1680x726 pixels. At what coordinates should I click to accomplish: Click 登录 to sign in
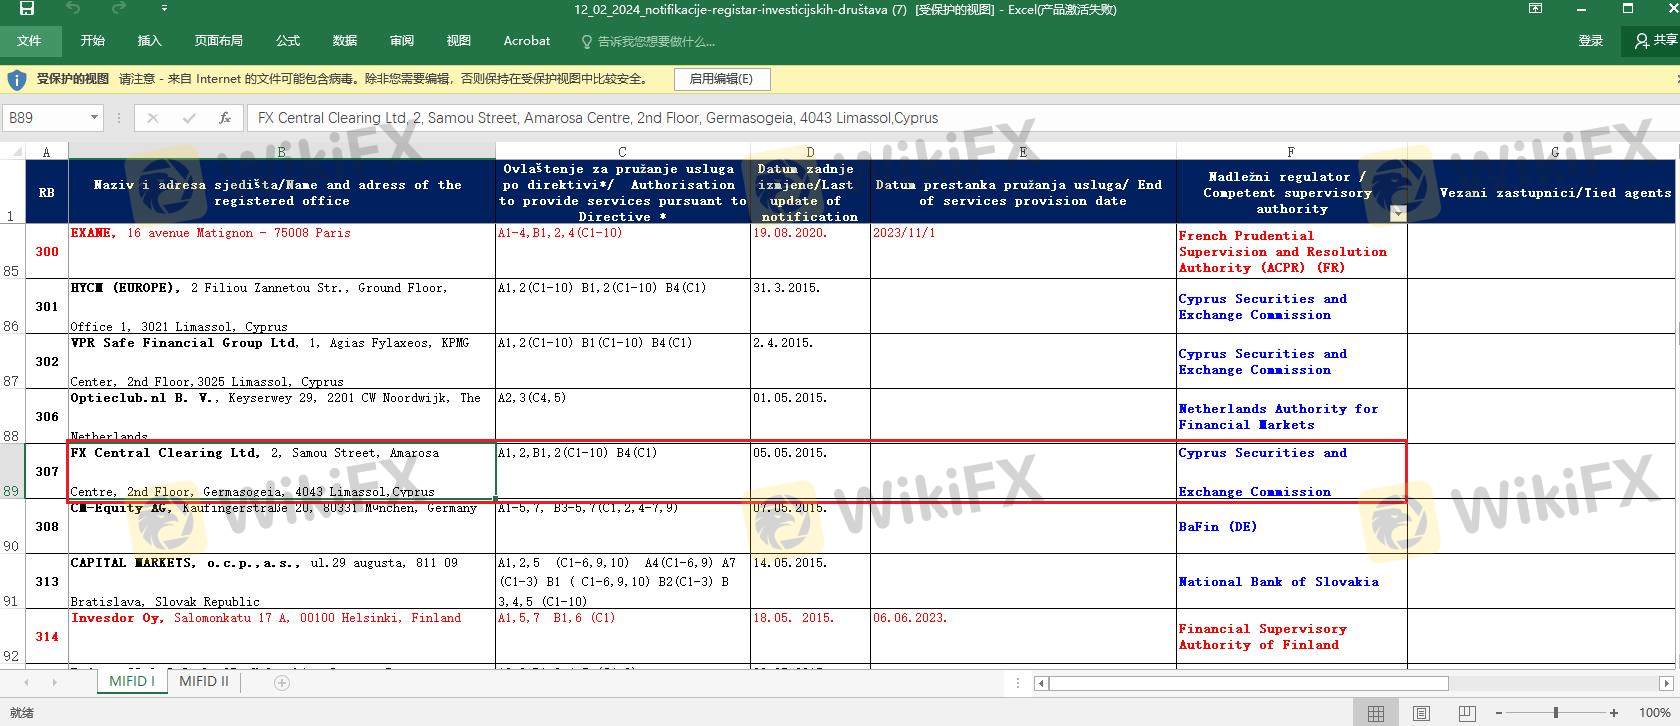point(1590,41)
